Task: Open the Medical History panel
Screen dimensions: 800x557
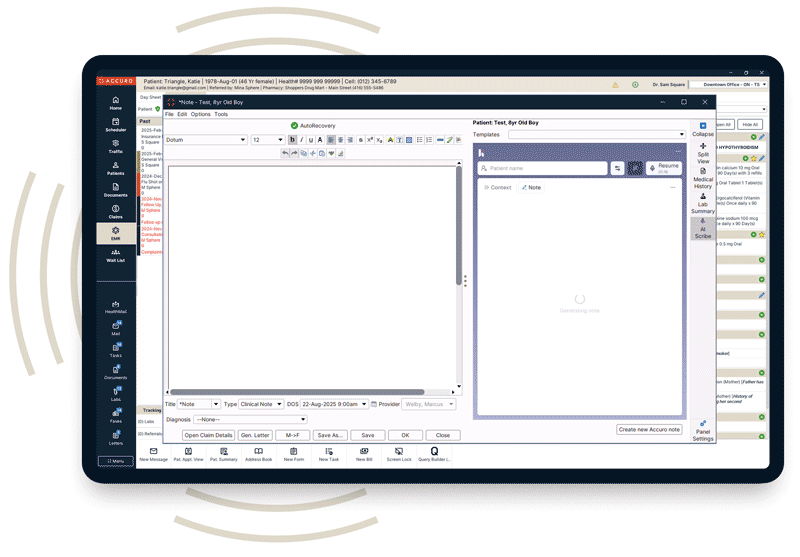Action: coord(703,178)
